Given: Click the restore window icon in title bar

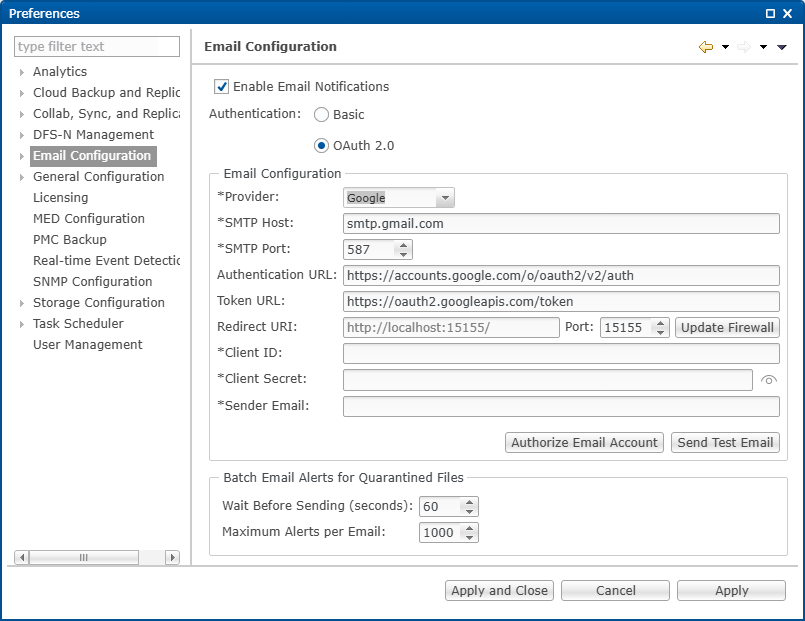Looking at the screenshot, I should click(768, 12).
